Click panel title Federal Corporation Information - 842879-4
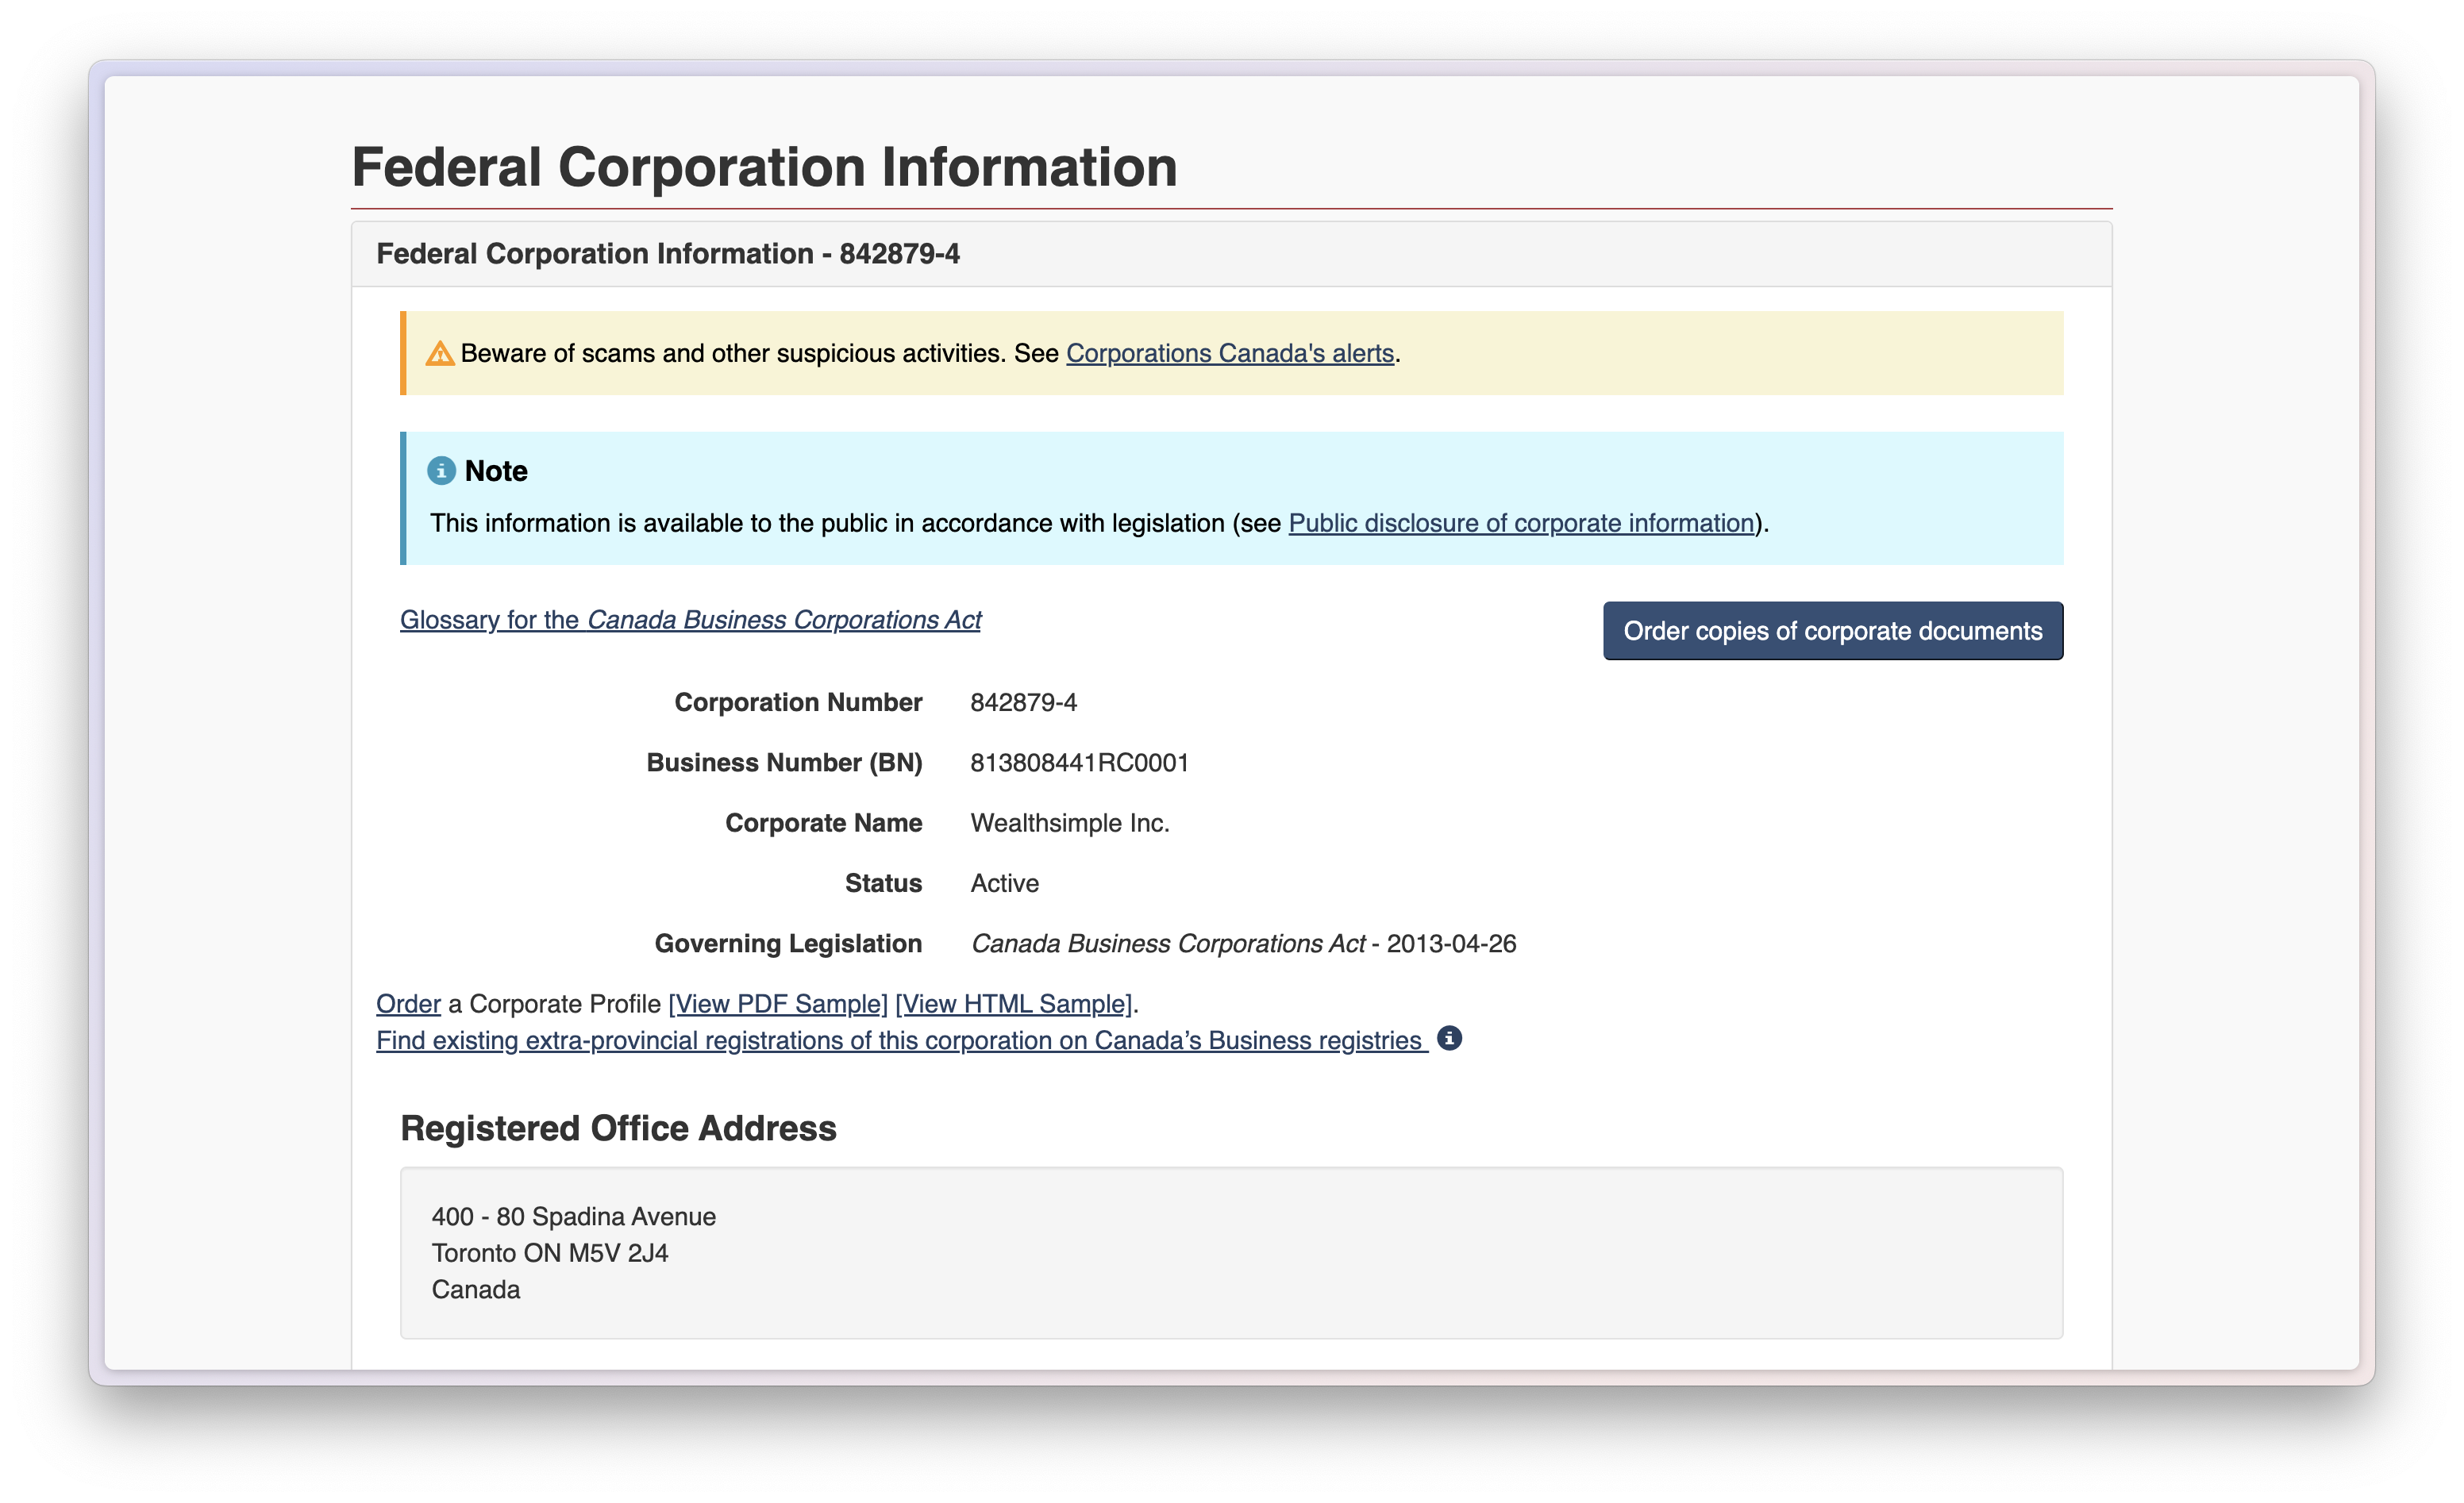The image size is (2464, 1503). coord(668,254)
